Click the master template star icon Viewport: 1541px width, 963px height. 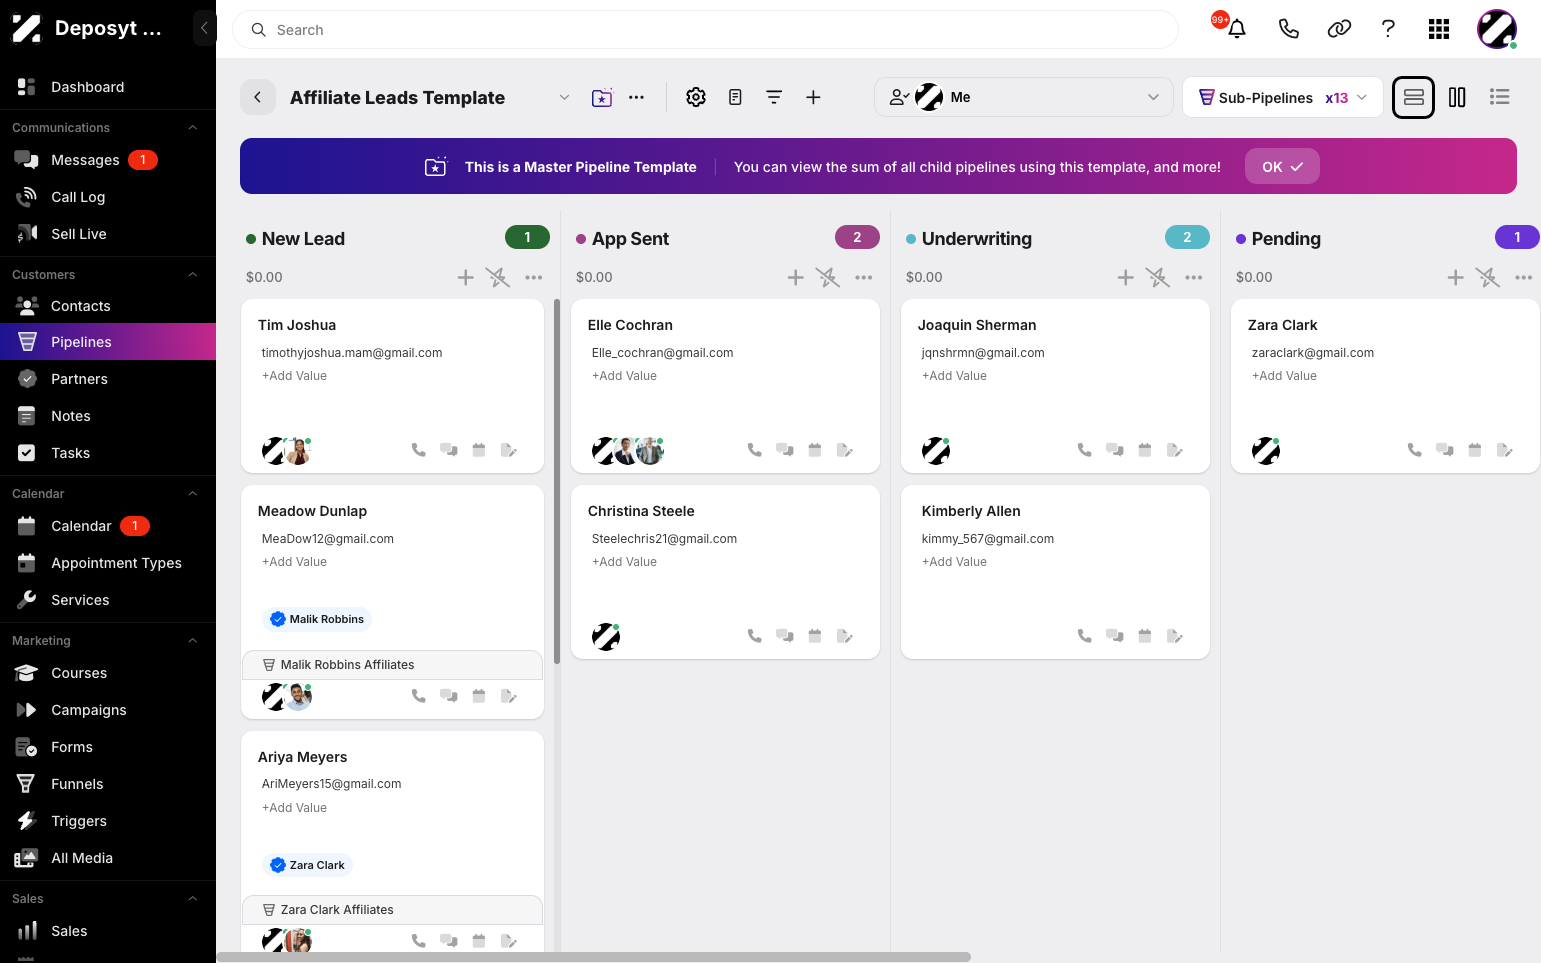[x=602, y=97]
